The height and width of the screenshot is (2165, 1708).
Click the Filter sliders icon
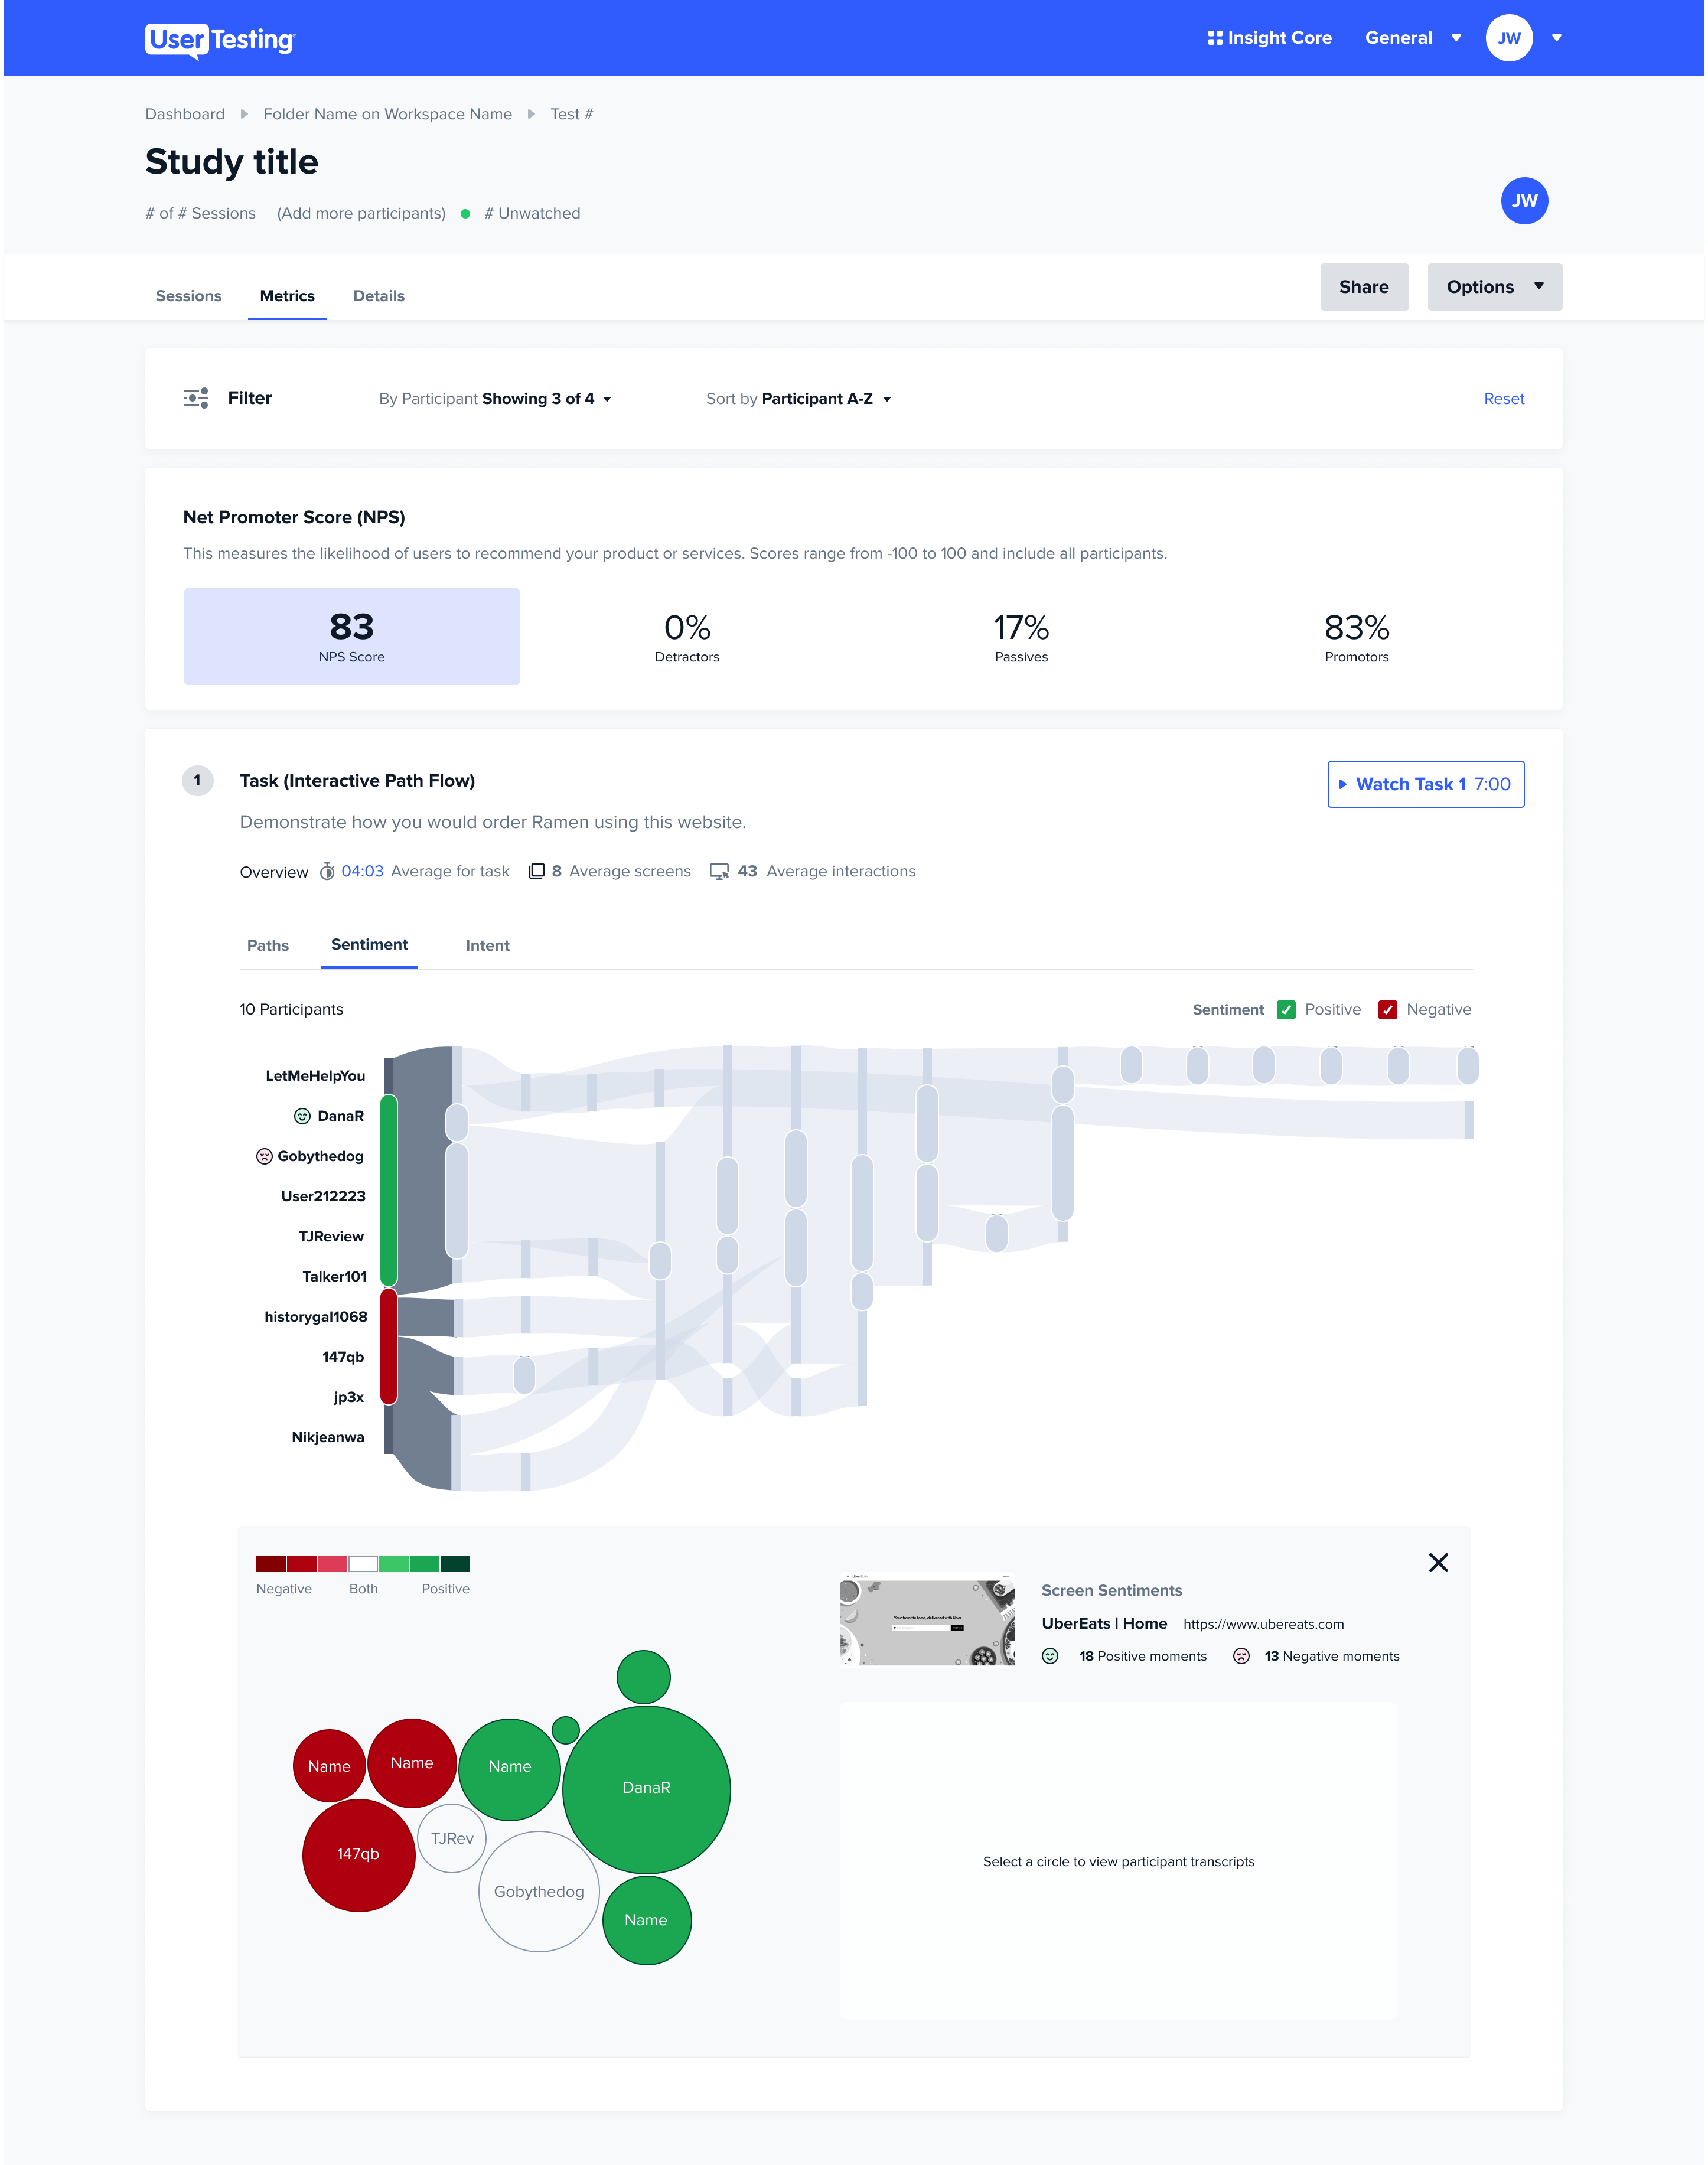[x=196, y=398]
